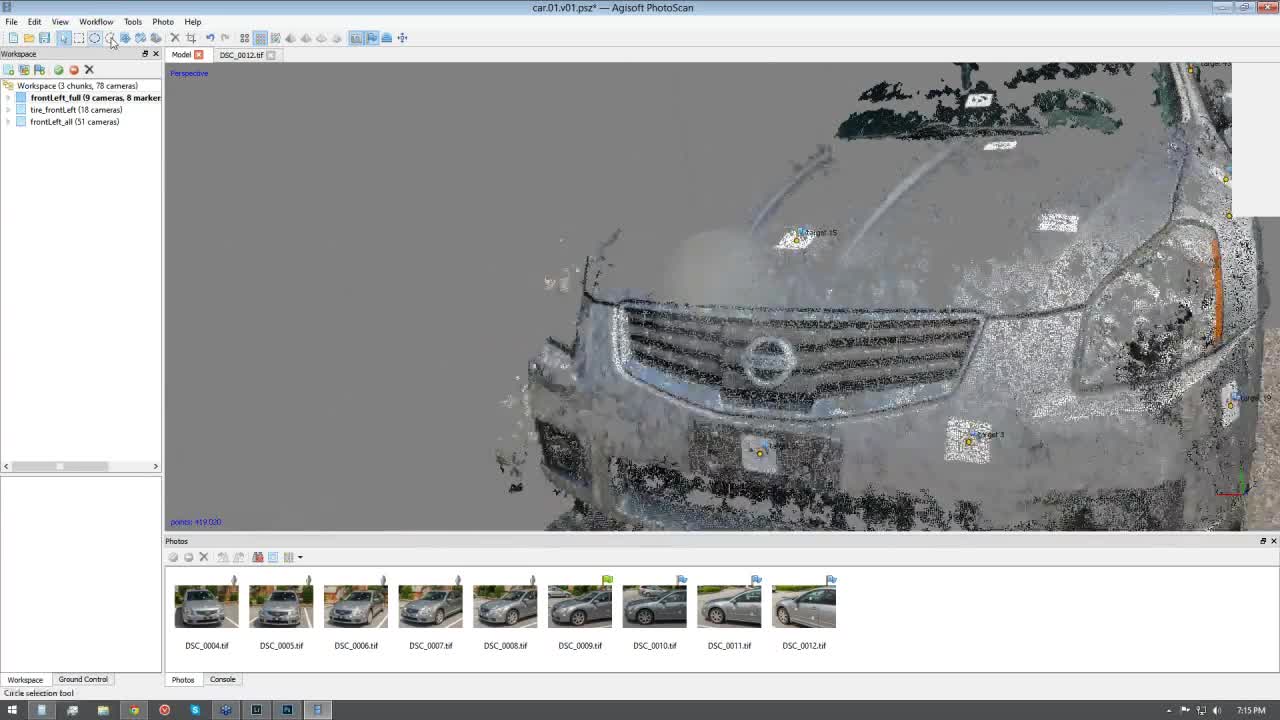Open the Workflow menu

click(96, 22)
